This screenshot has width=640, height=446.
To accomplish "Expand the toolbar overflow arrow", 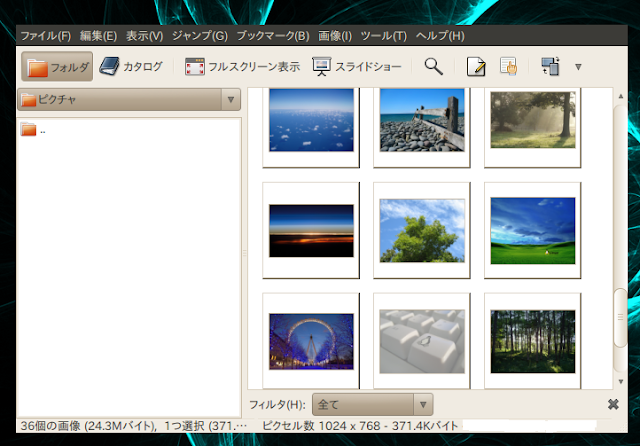I will 578,67.
